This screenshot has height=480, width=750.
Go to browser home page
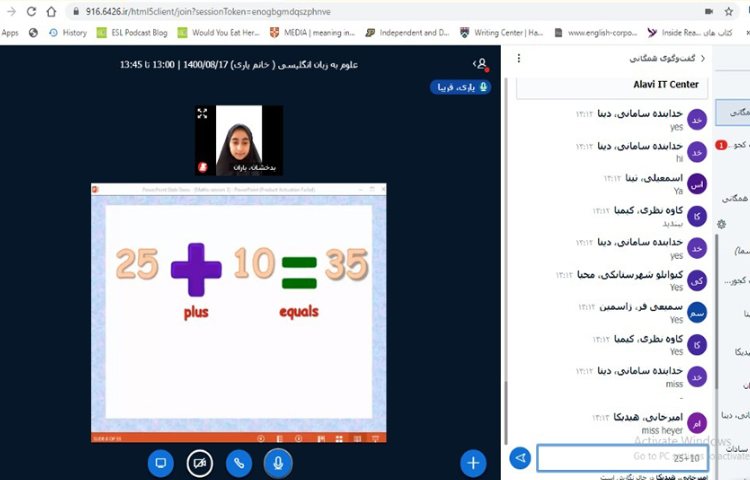[51, 11]
